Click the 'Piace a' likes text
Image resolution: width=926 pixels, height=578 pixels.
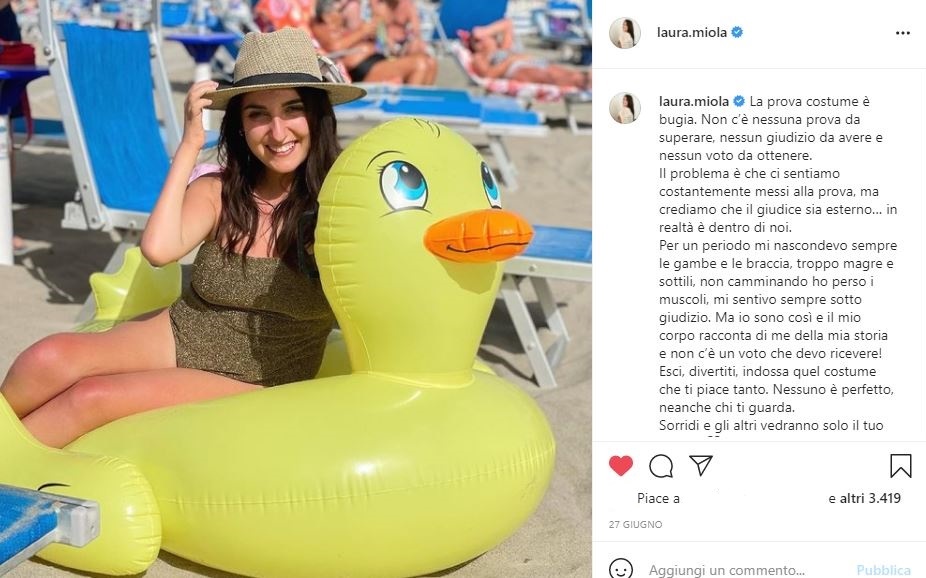tap(658, 498)
